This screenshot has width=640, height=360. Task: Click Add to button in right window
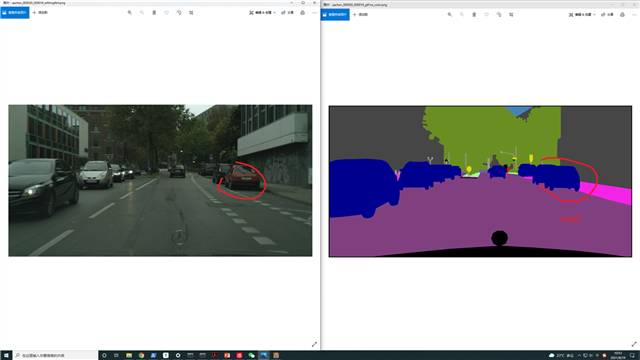360,15
